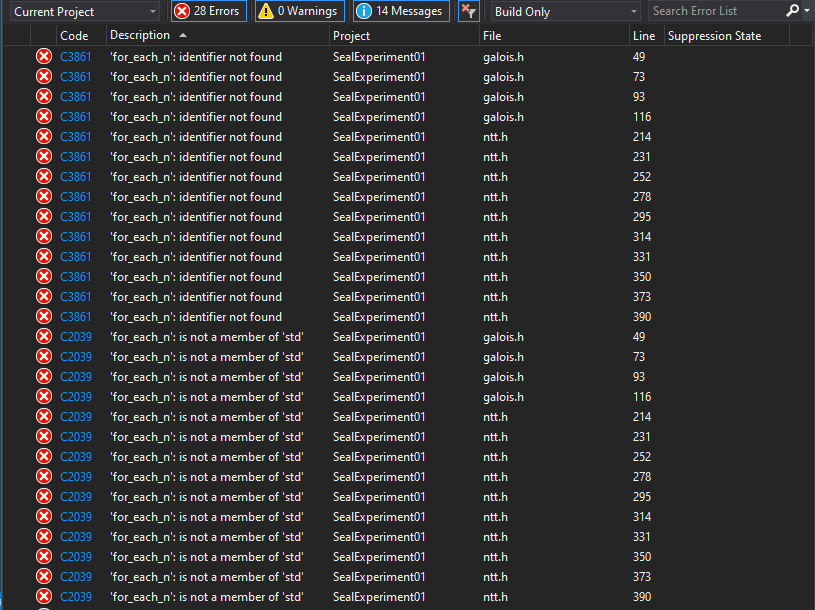
Task: Click the red X icon beside the last error row
Action: pyautogui.click(x=43, y=596)
